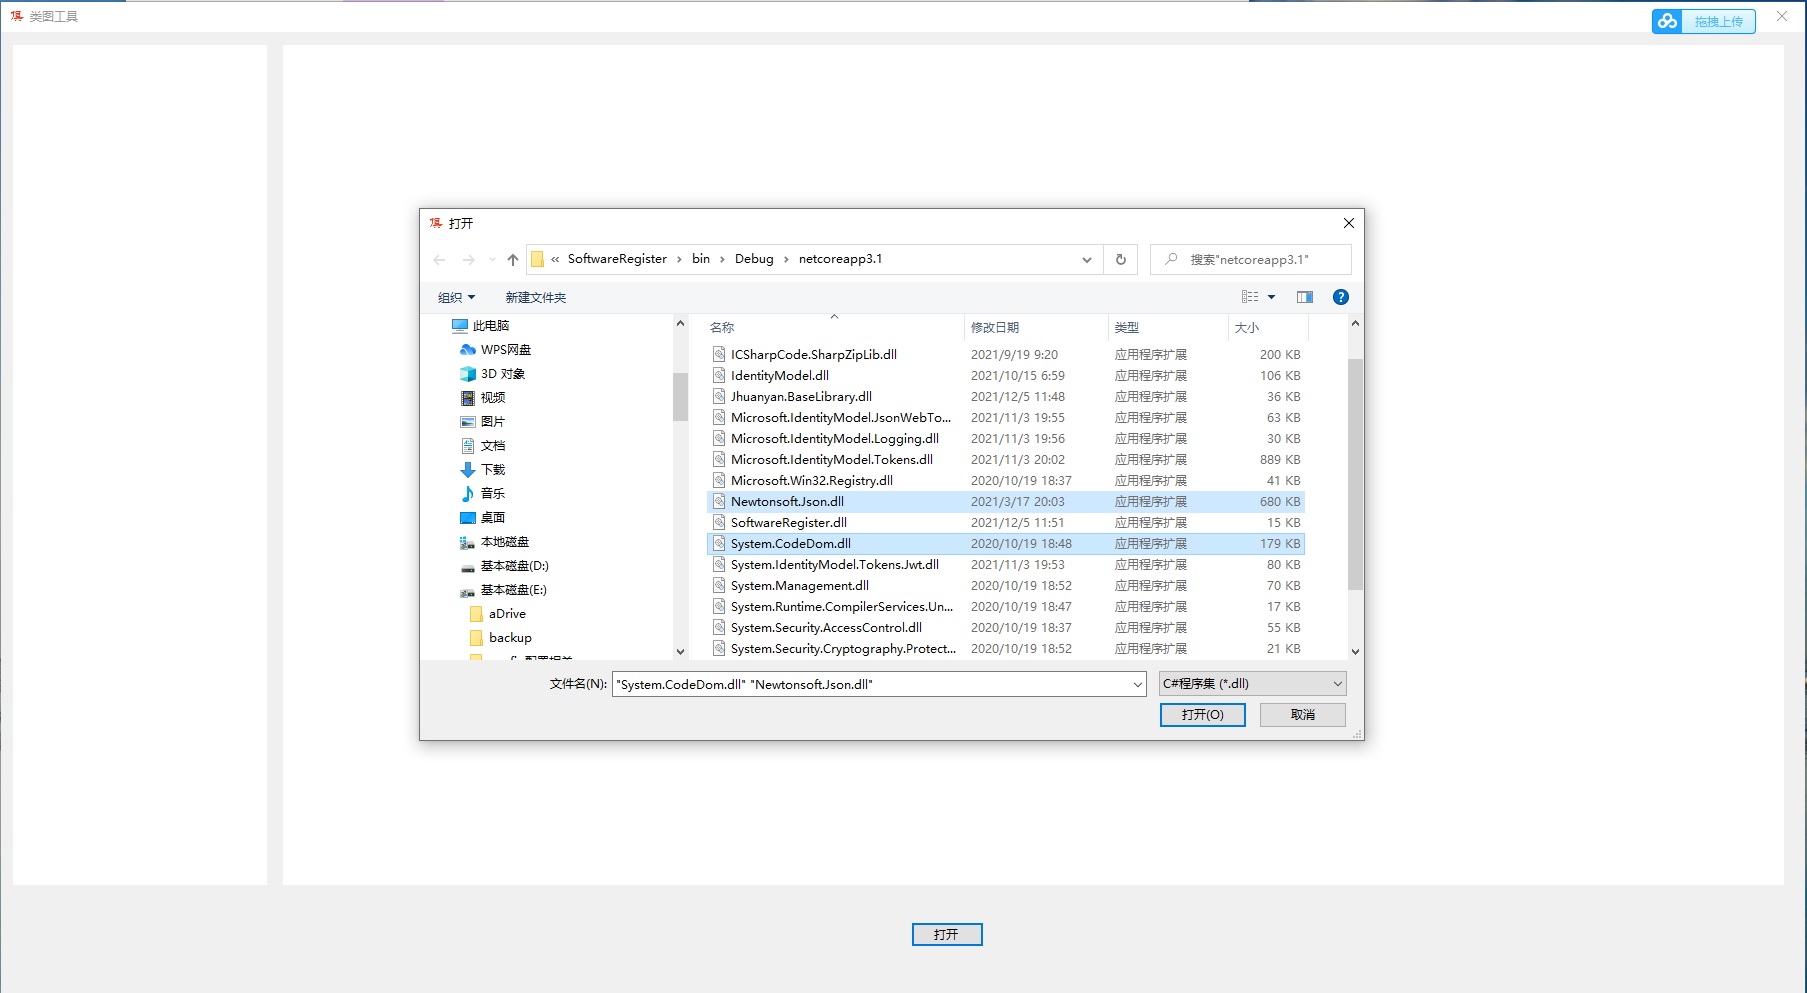Click 新建文件夹 toolbar button
Image resolution: width=1807 pixels, height=993 pixels.
click(535, 298)
